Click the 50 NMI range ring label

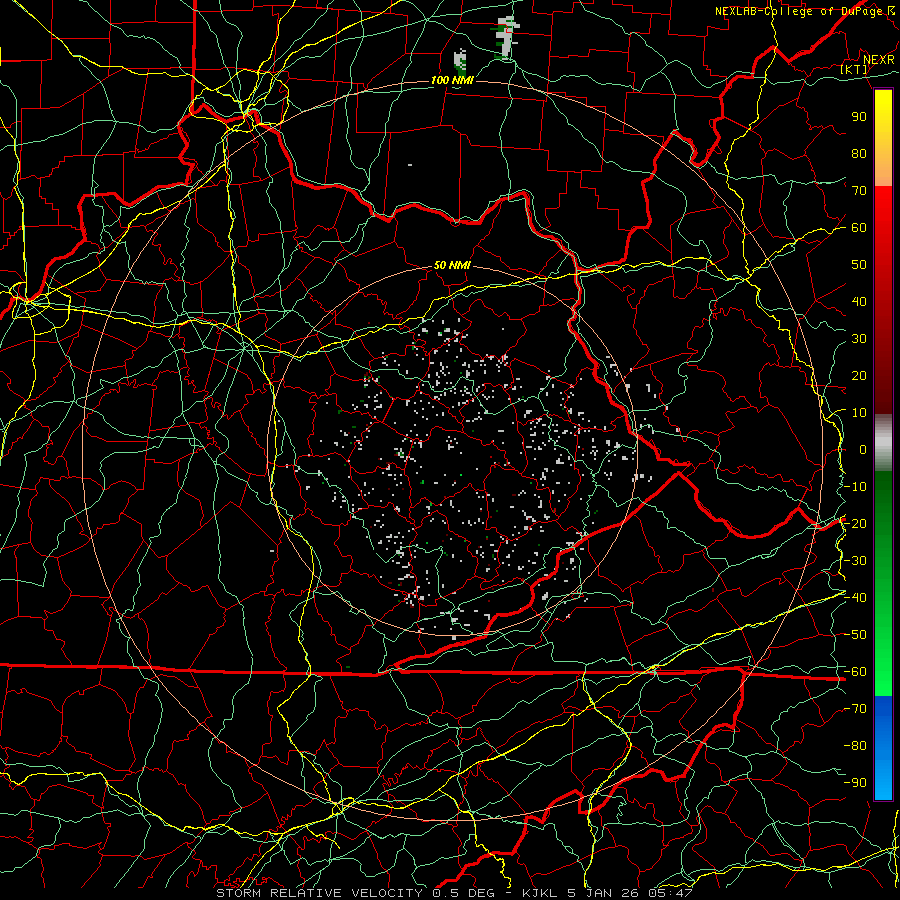pyautogui.click(x=452, y=265)
